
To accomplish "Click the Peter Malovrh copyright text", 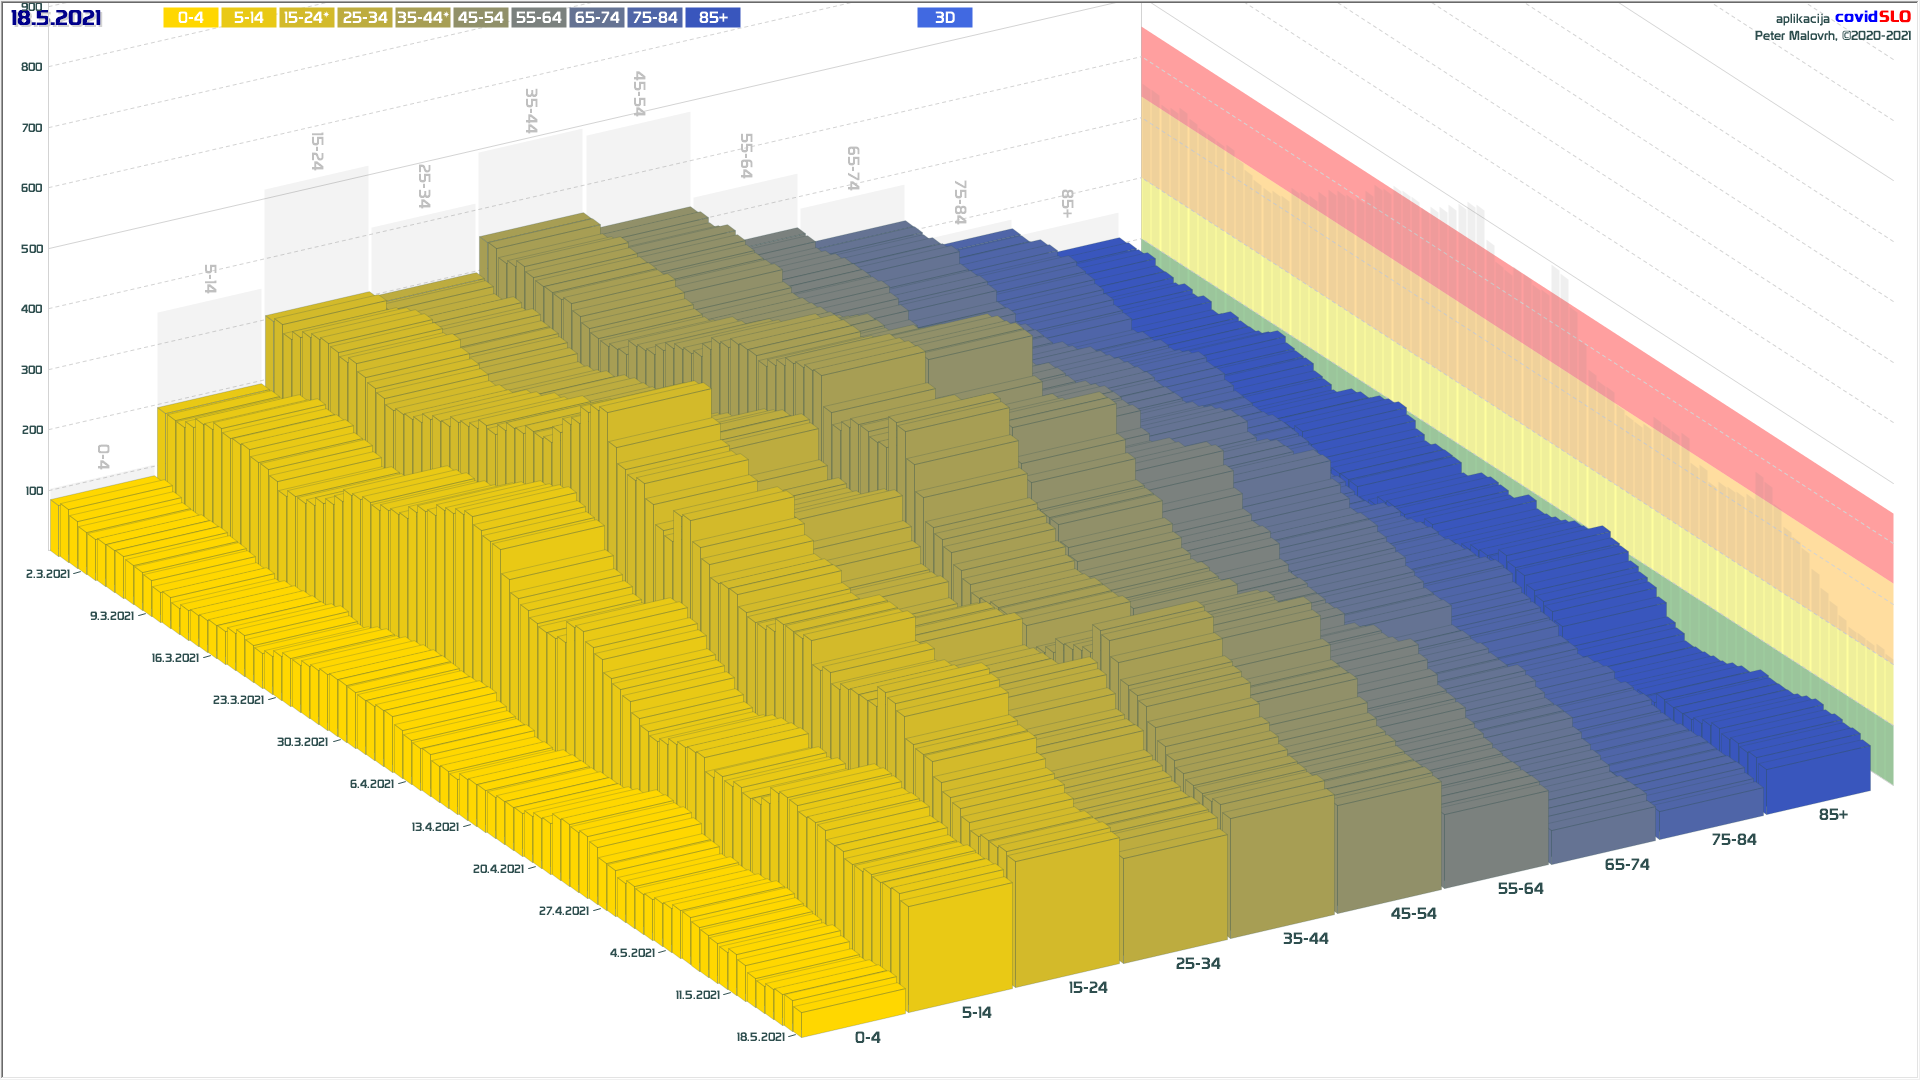I will click(x=1832, y=36).
